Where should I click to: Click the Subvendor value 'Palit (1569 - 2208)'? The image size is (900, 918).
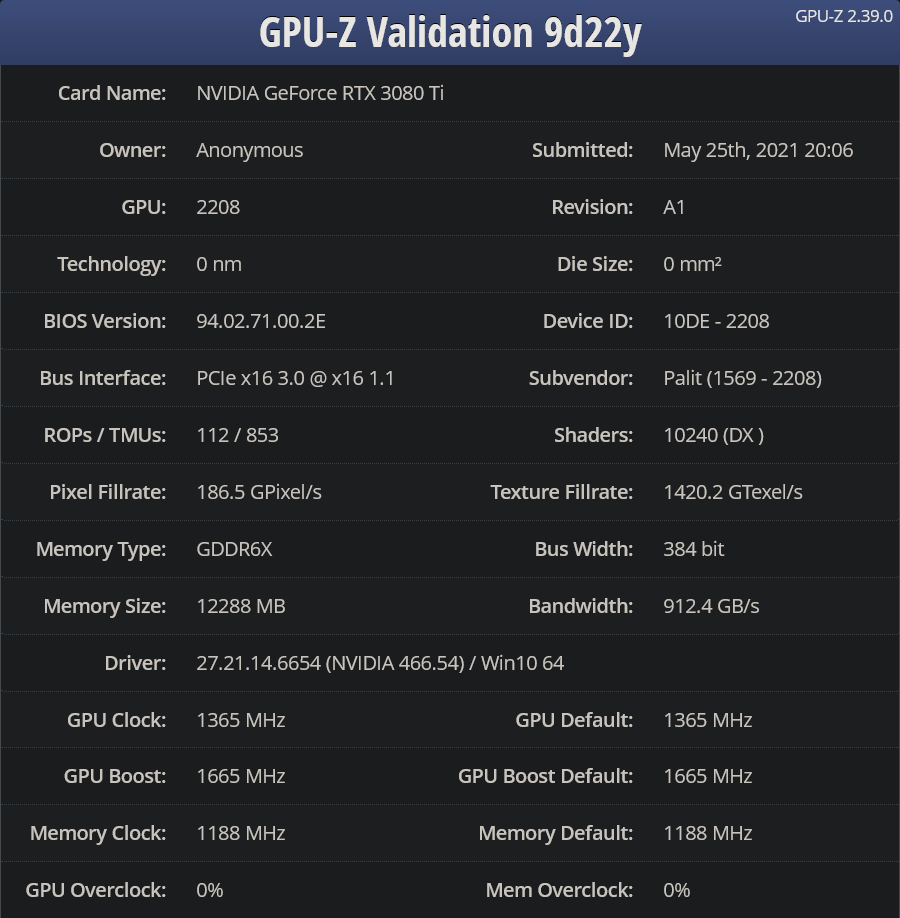[742, 378]
